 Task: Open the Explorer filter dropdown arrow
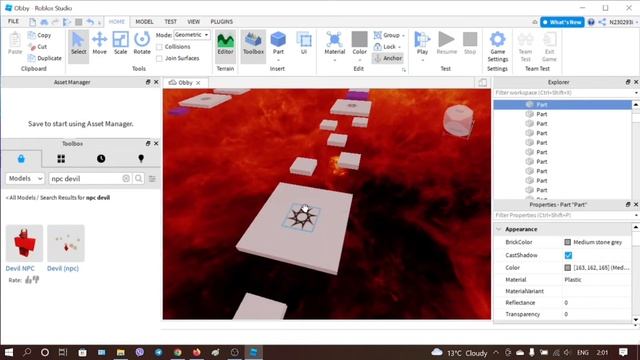636,93
